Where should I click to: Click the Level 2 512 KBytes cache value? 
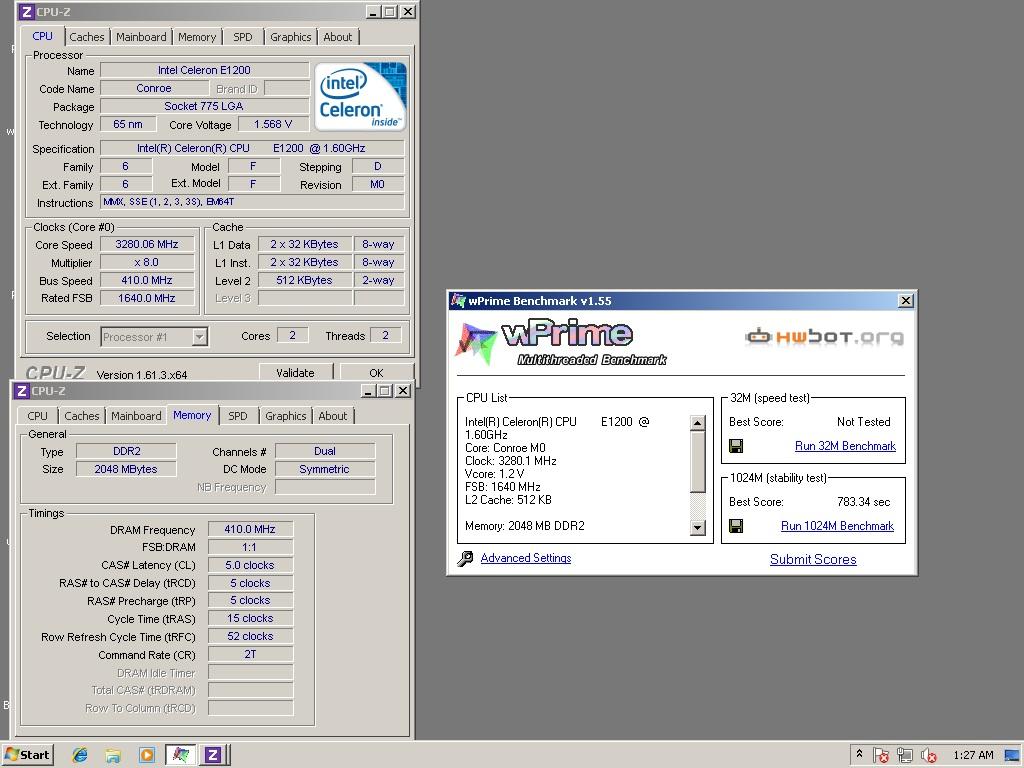pos(304,280)
